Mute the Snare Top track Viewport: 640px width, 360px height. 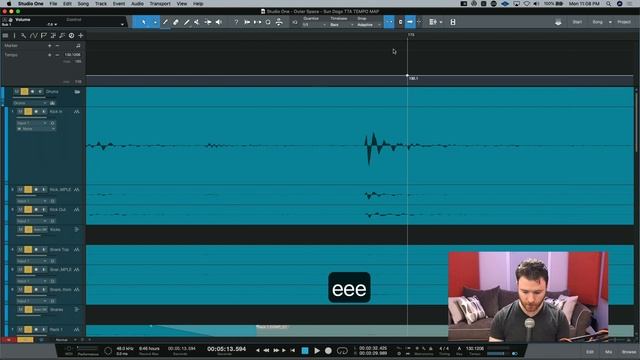tap(20, 250)
